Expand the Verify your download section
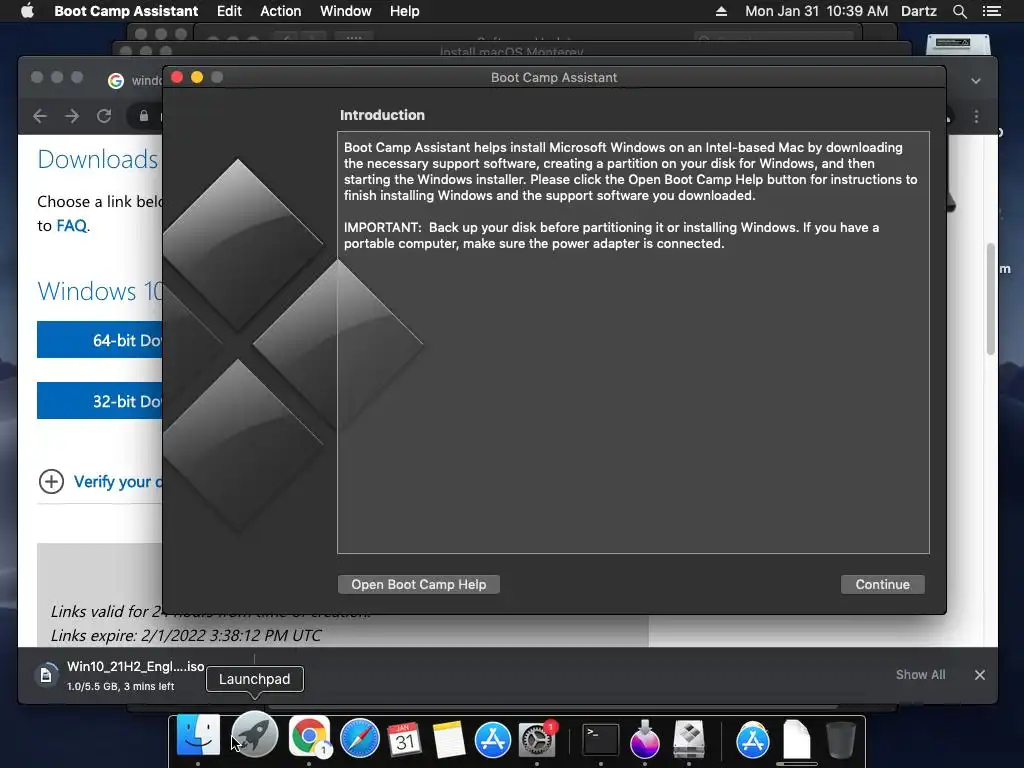1024x768 pixels. [x=51, y=482]
